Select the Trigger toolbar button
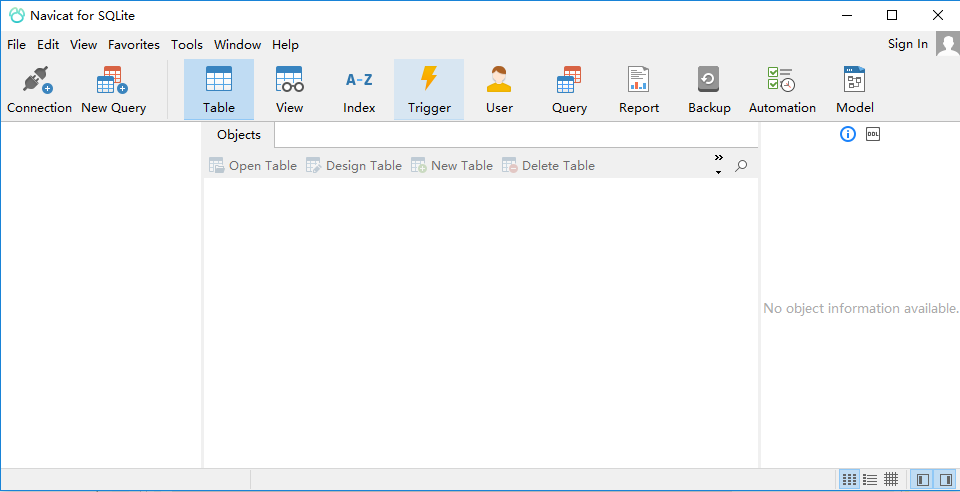960x492 pixels. tap(429, 89)
